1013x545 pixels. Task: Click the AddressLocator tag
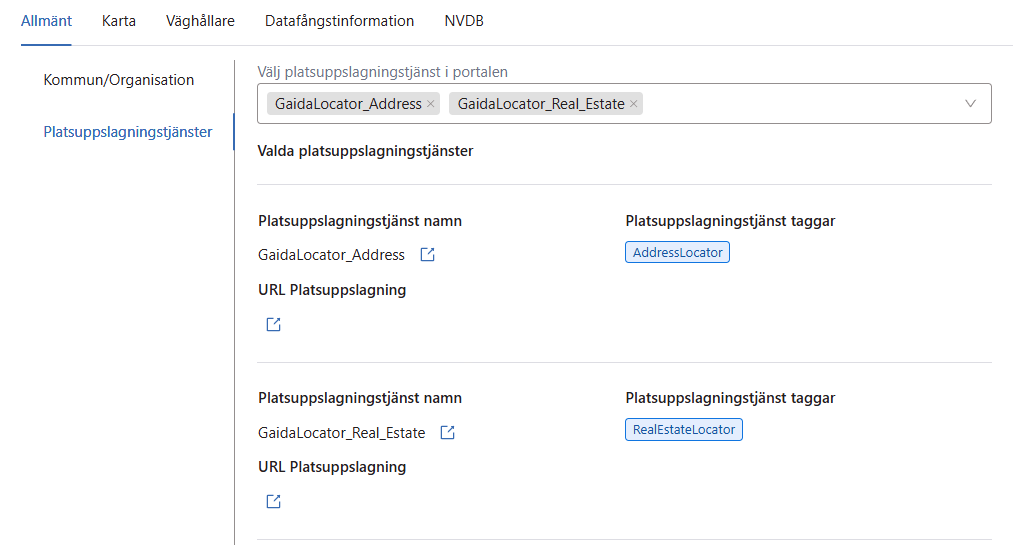(x=677, y=253)
